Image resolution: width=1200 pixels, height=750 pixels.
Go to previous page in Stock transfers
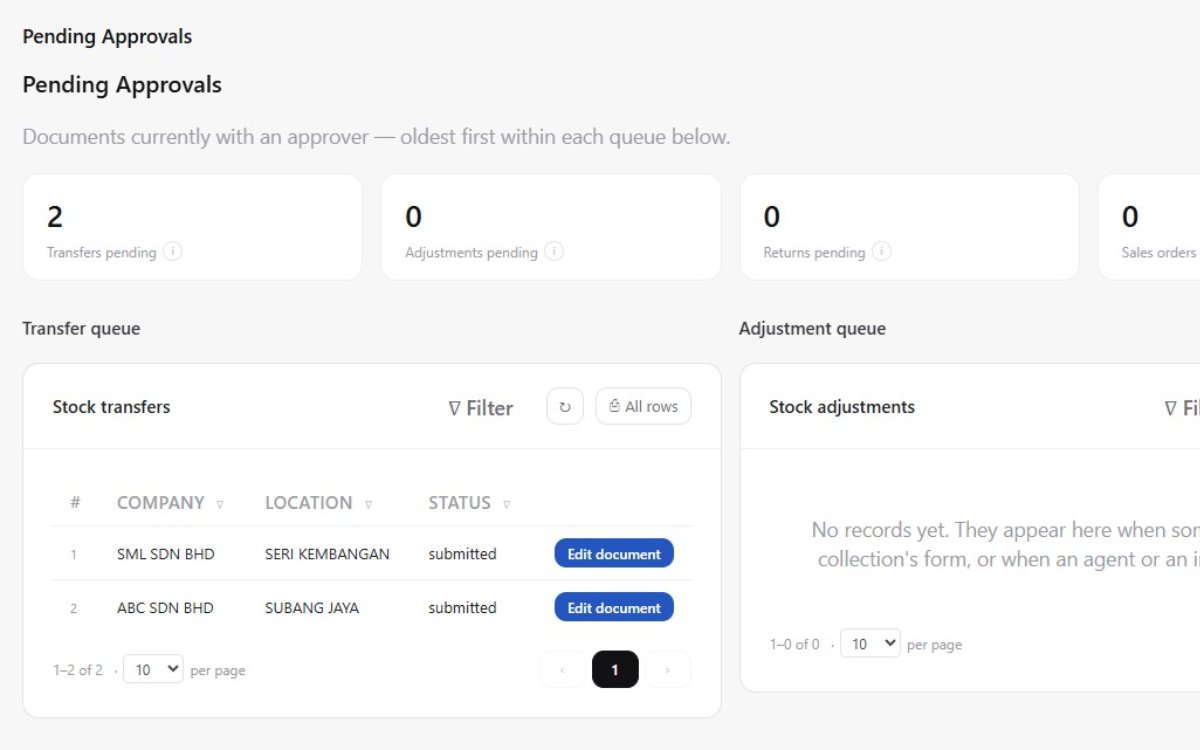563,669
